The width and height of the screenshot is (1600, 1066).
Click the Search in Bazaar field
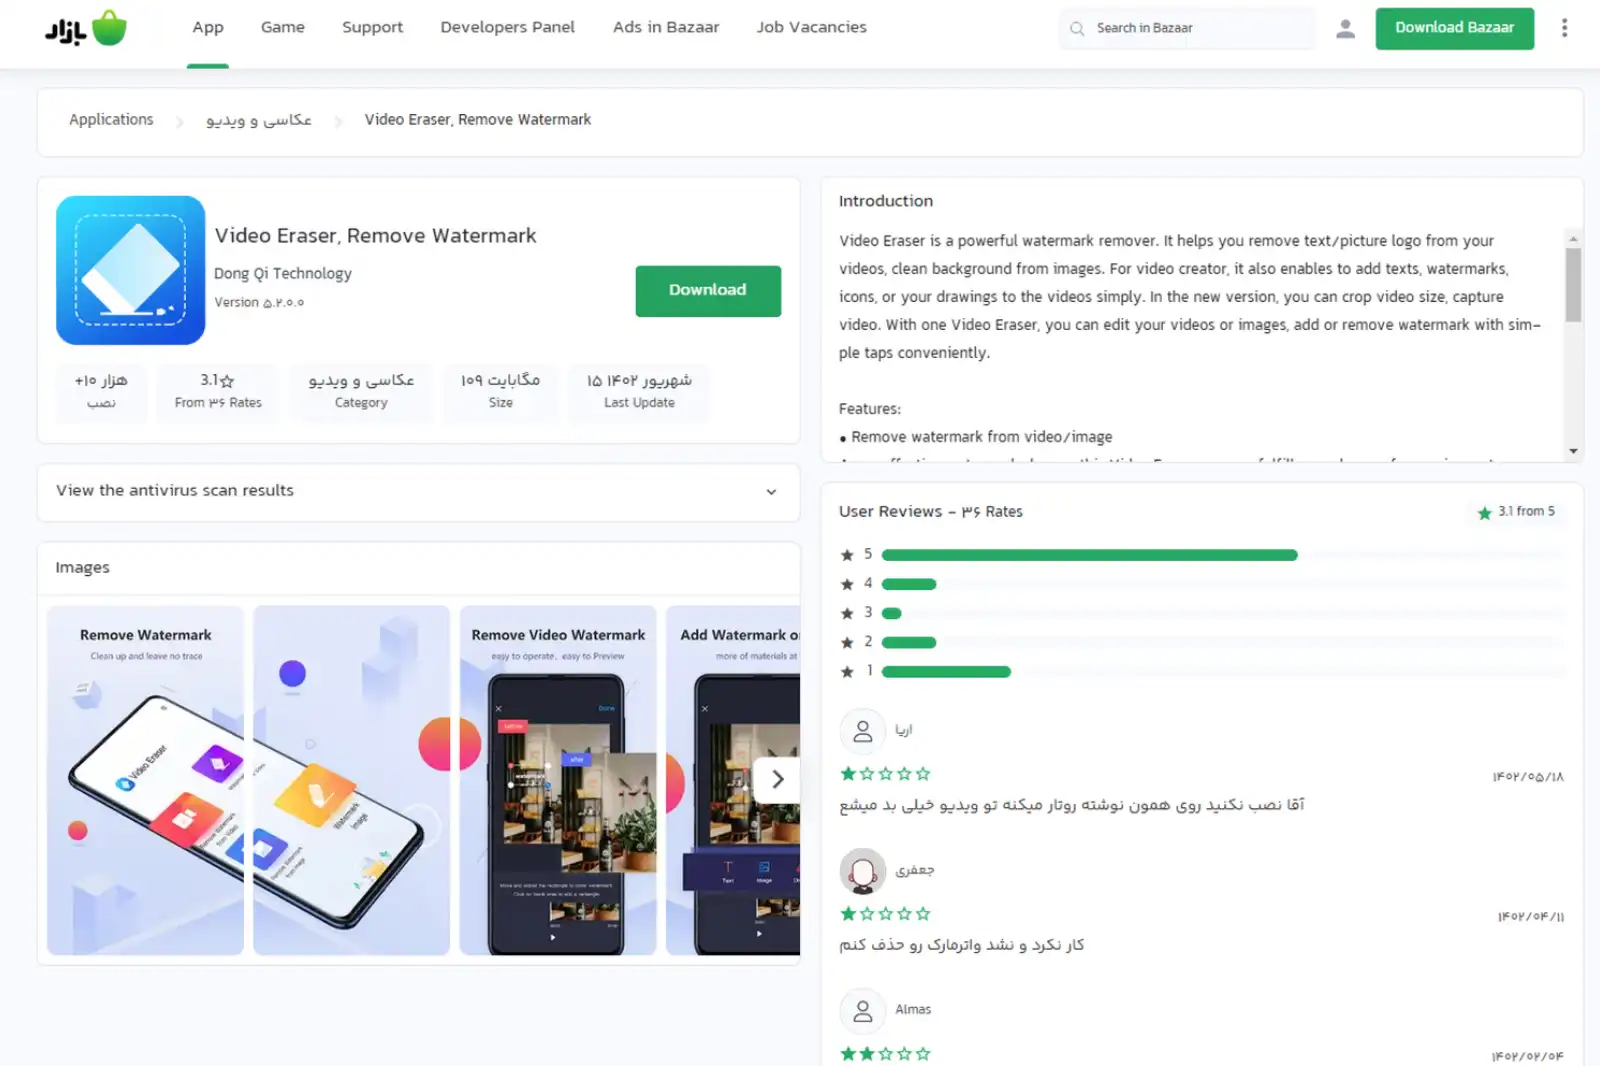click(1187, 28)
